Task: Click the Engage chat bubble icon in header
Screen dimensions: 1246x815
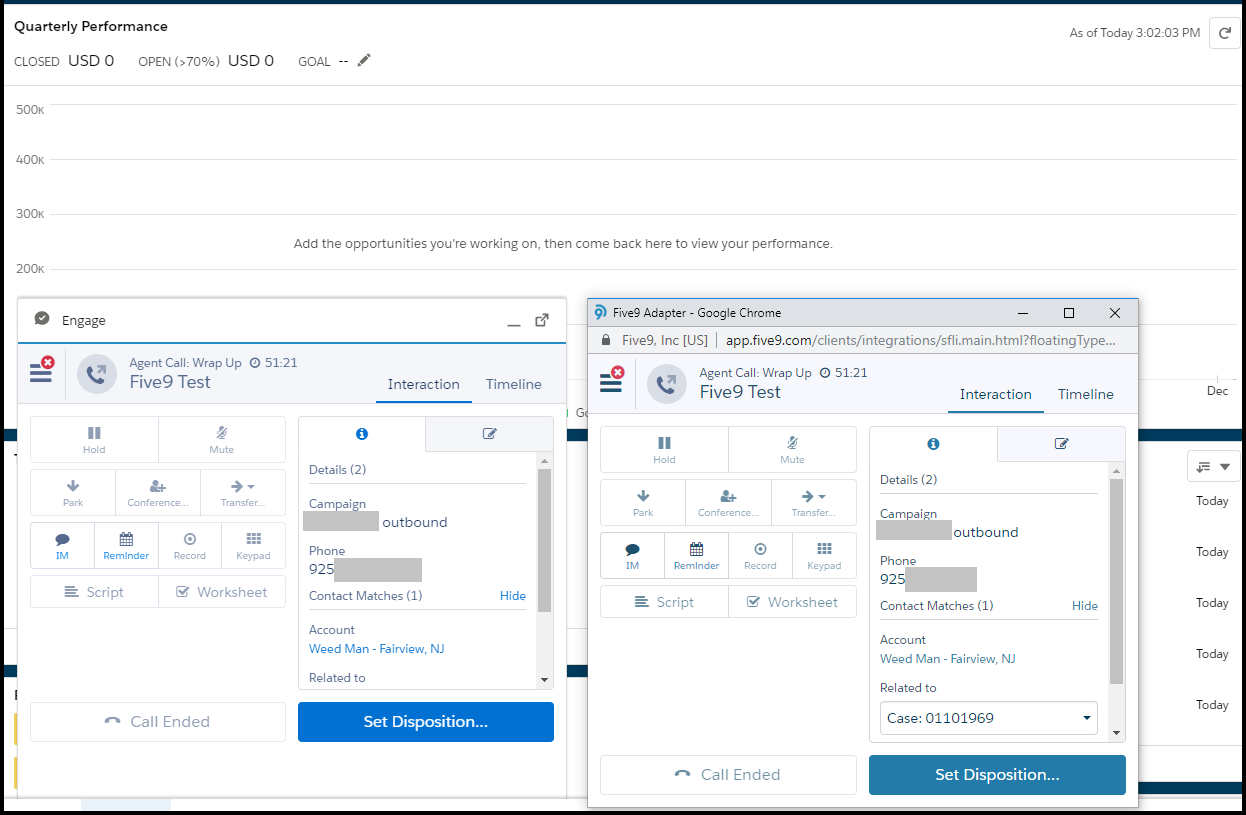Action: [42, 319]
